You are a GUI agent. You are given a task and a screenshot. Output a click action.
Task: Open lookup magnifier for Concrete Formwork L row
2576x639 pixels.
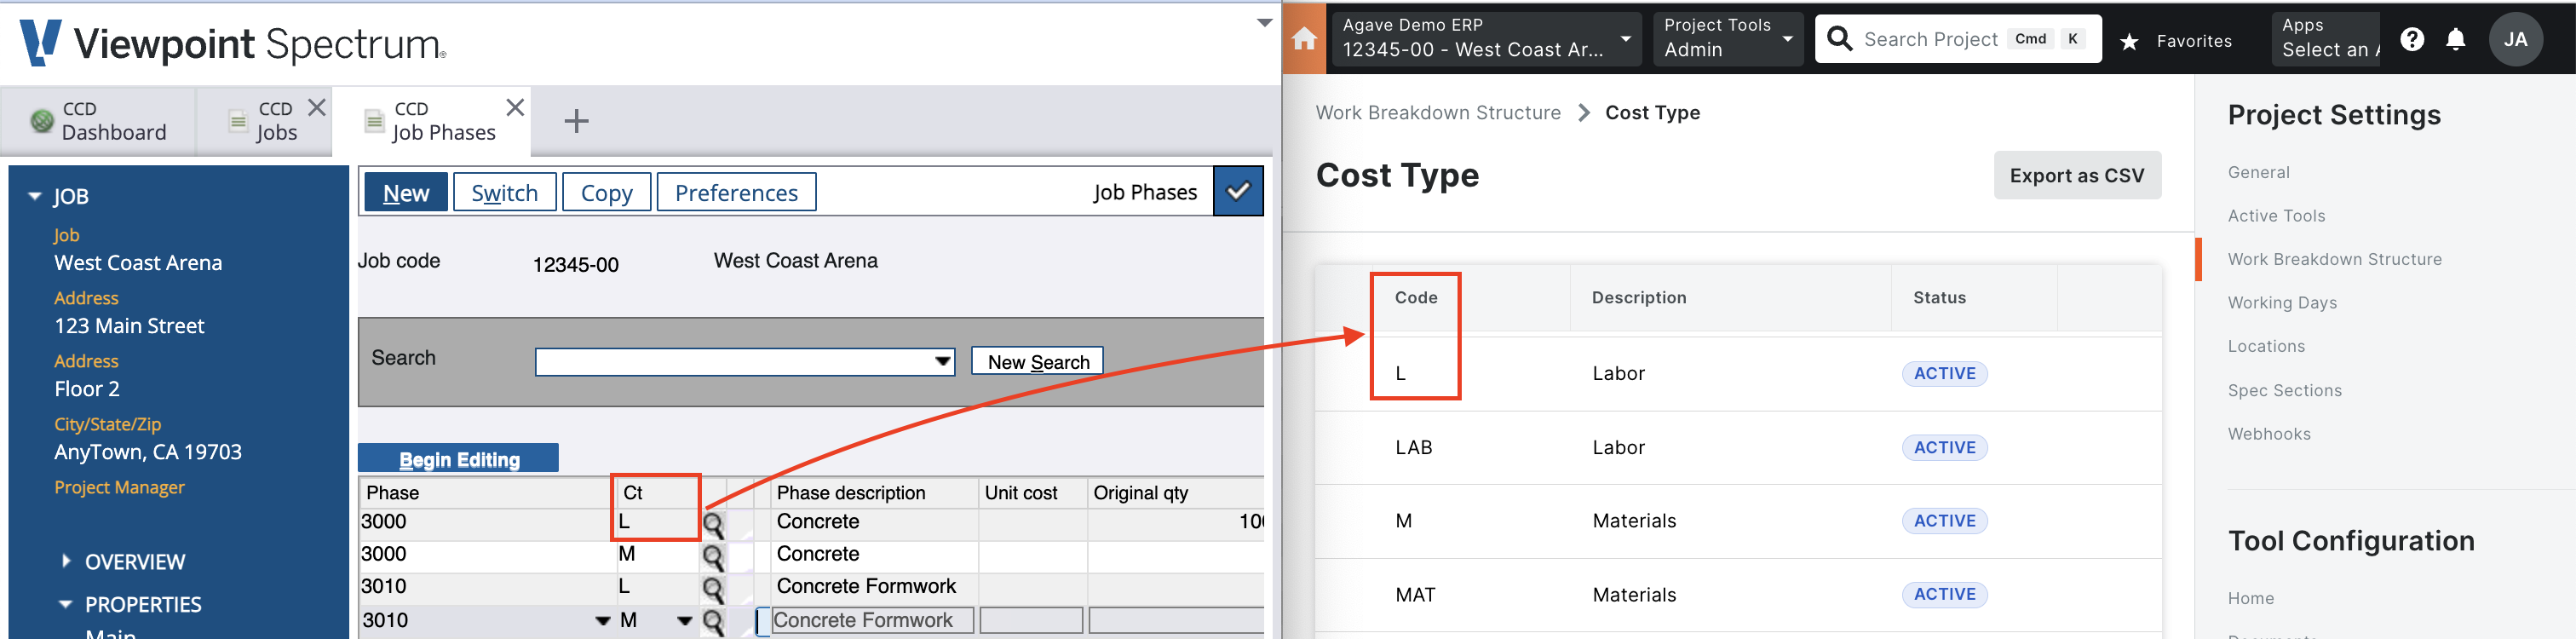click(713, 588)
